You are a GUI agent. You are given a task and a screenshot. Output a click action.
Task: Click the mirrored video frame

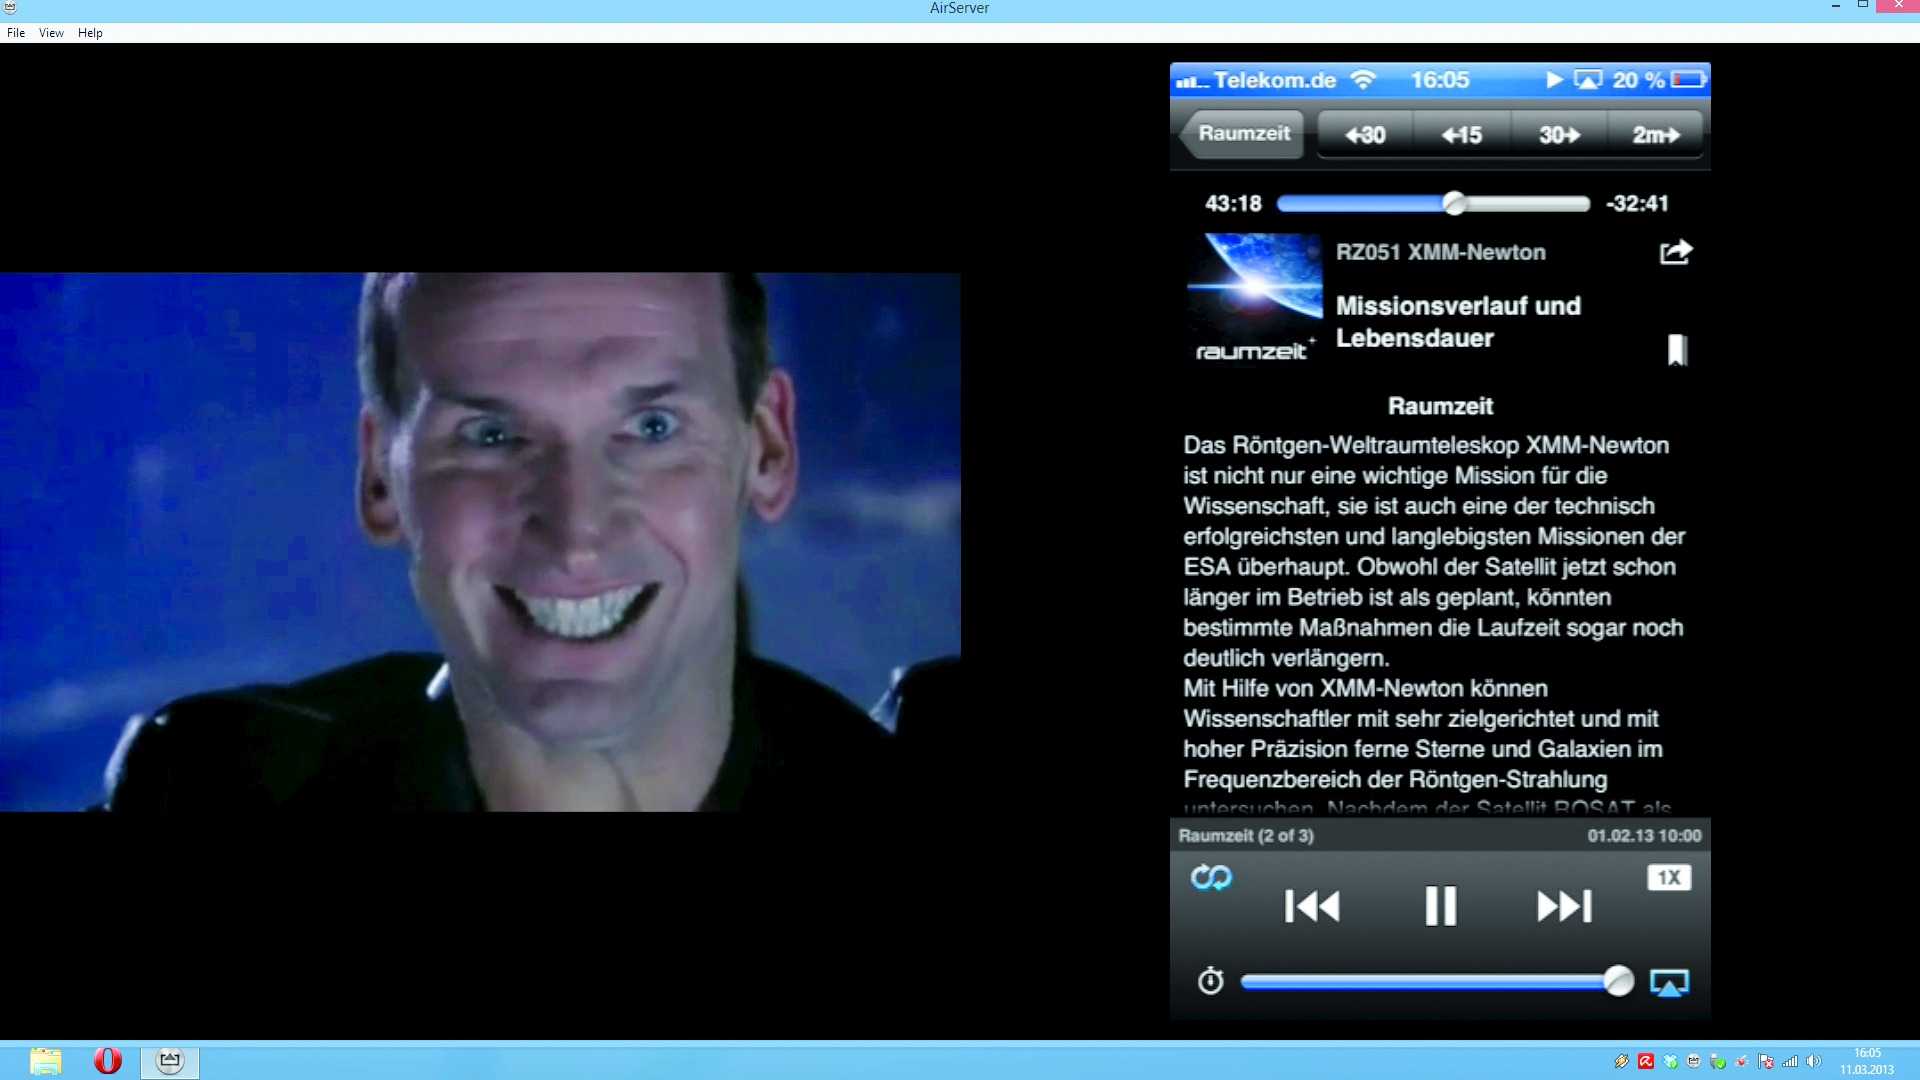click(480, 541)
